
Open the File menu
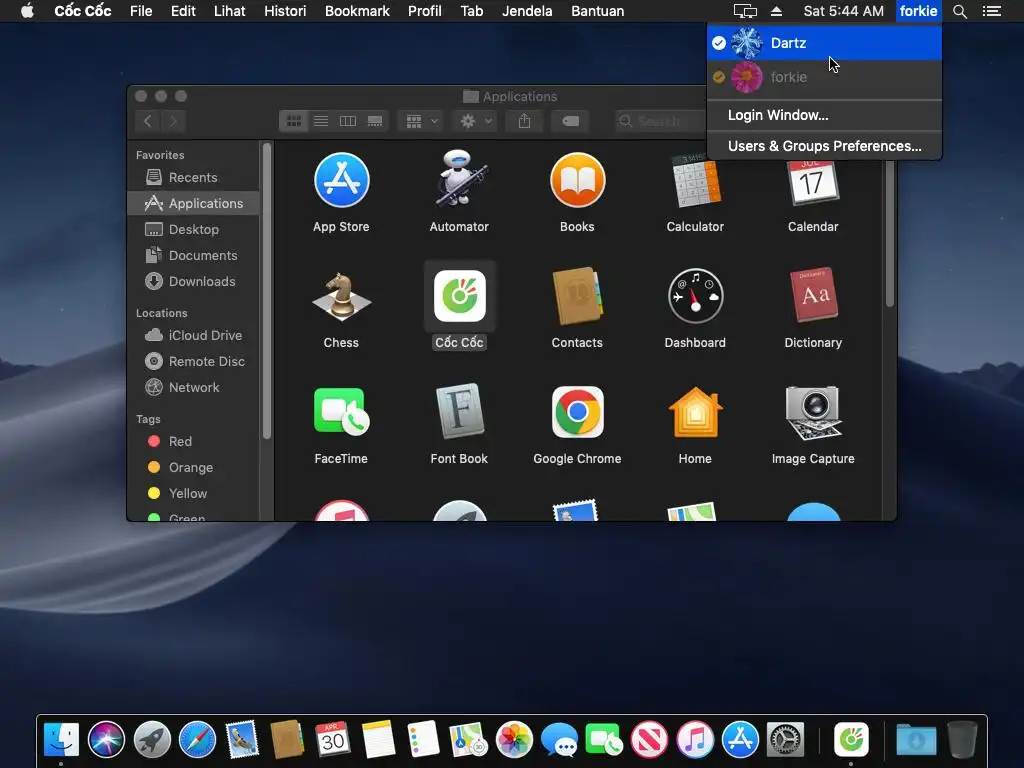pos(141,11)
